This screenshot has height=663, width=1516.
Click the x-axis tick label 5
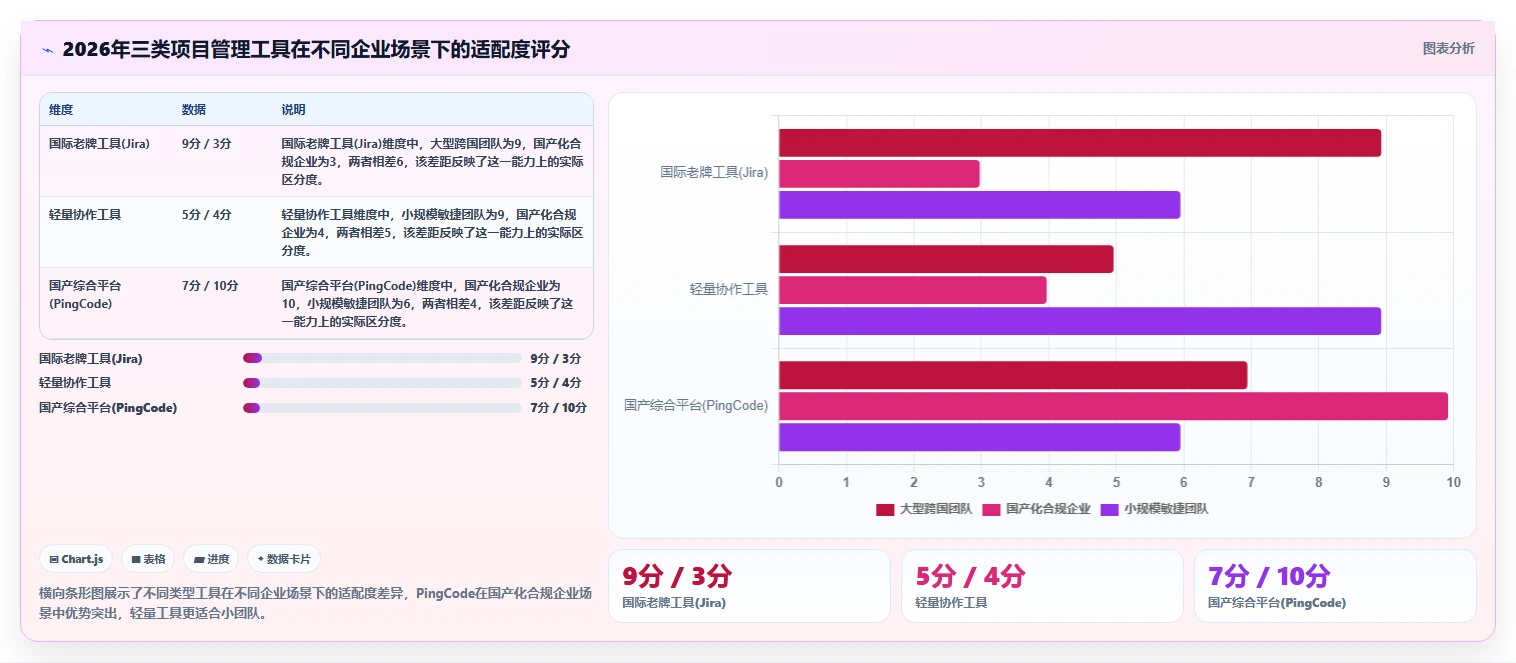coord(1116,482)
